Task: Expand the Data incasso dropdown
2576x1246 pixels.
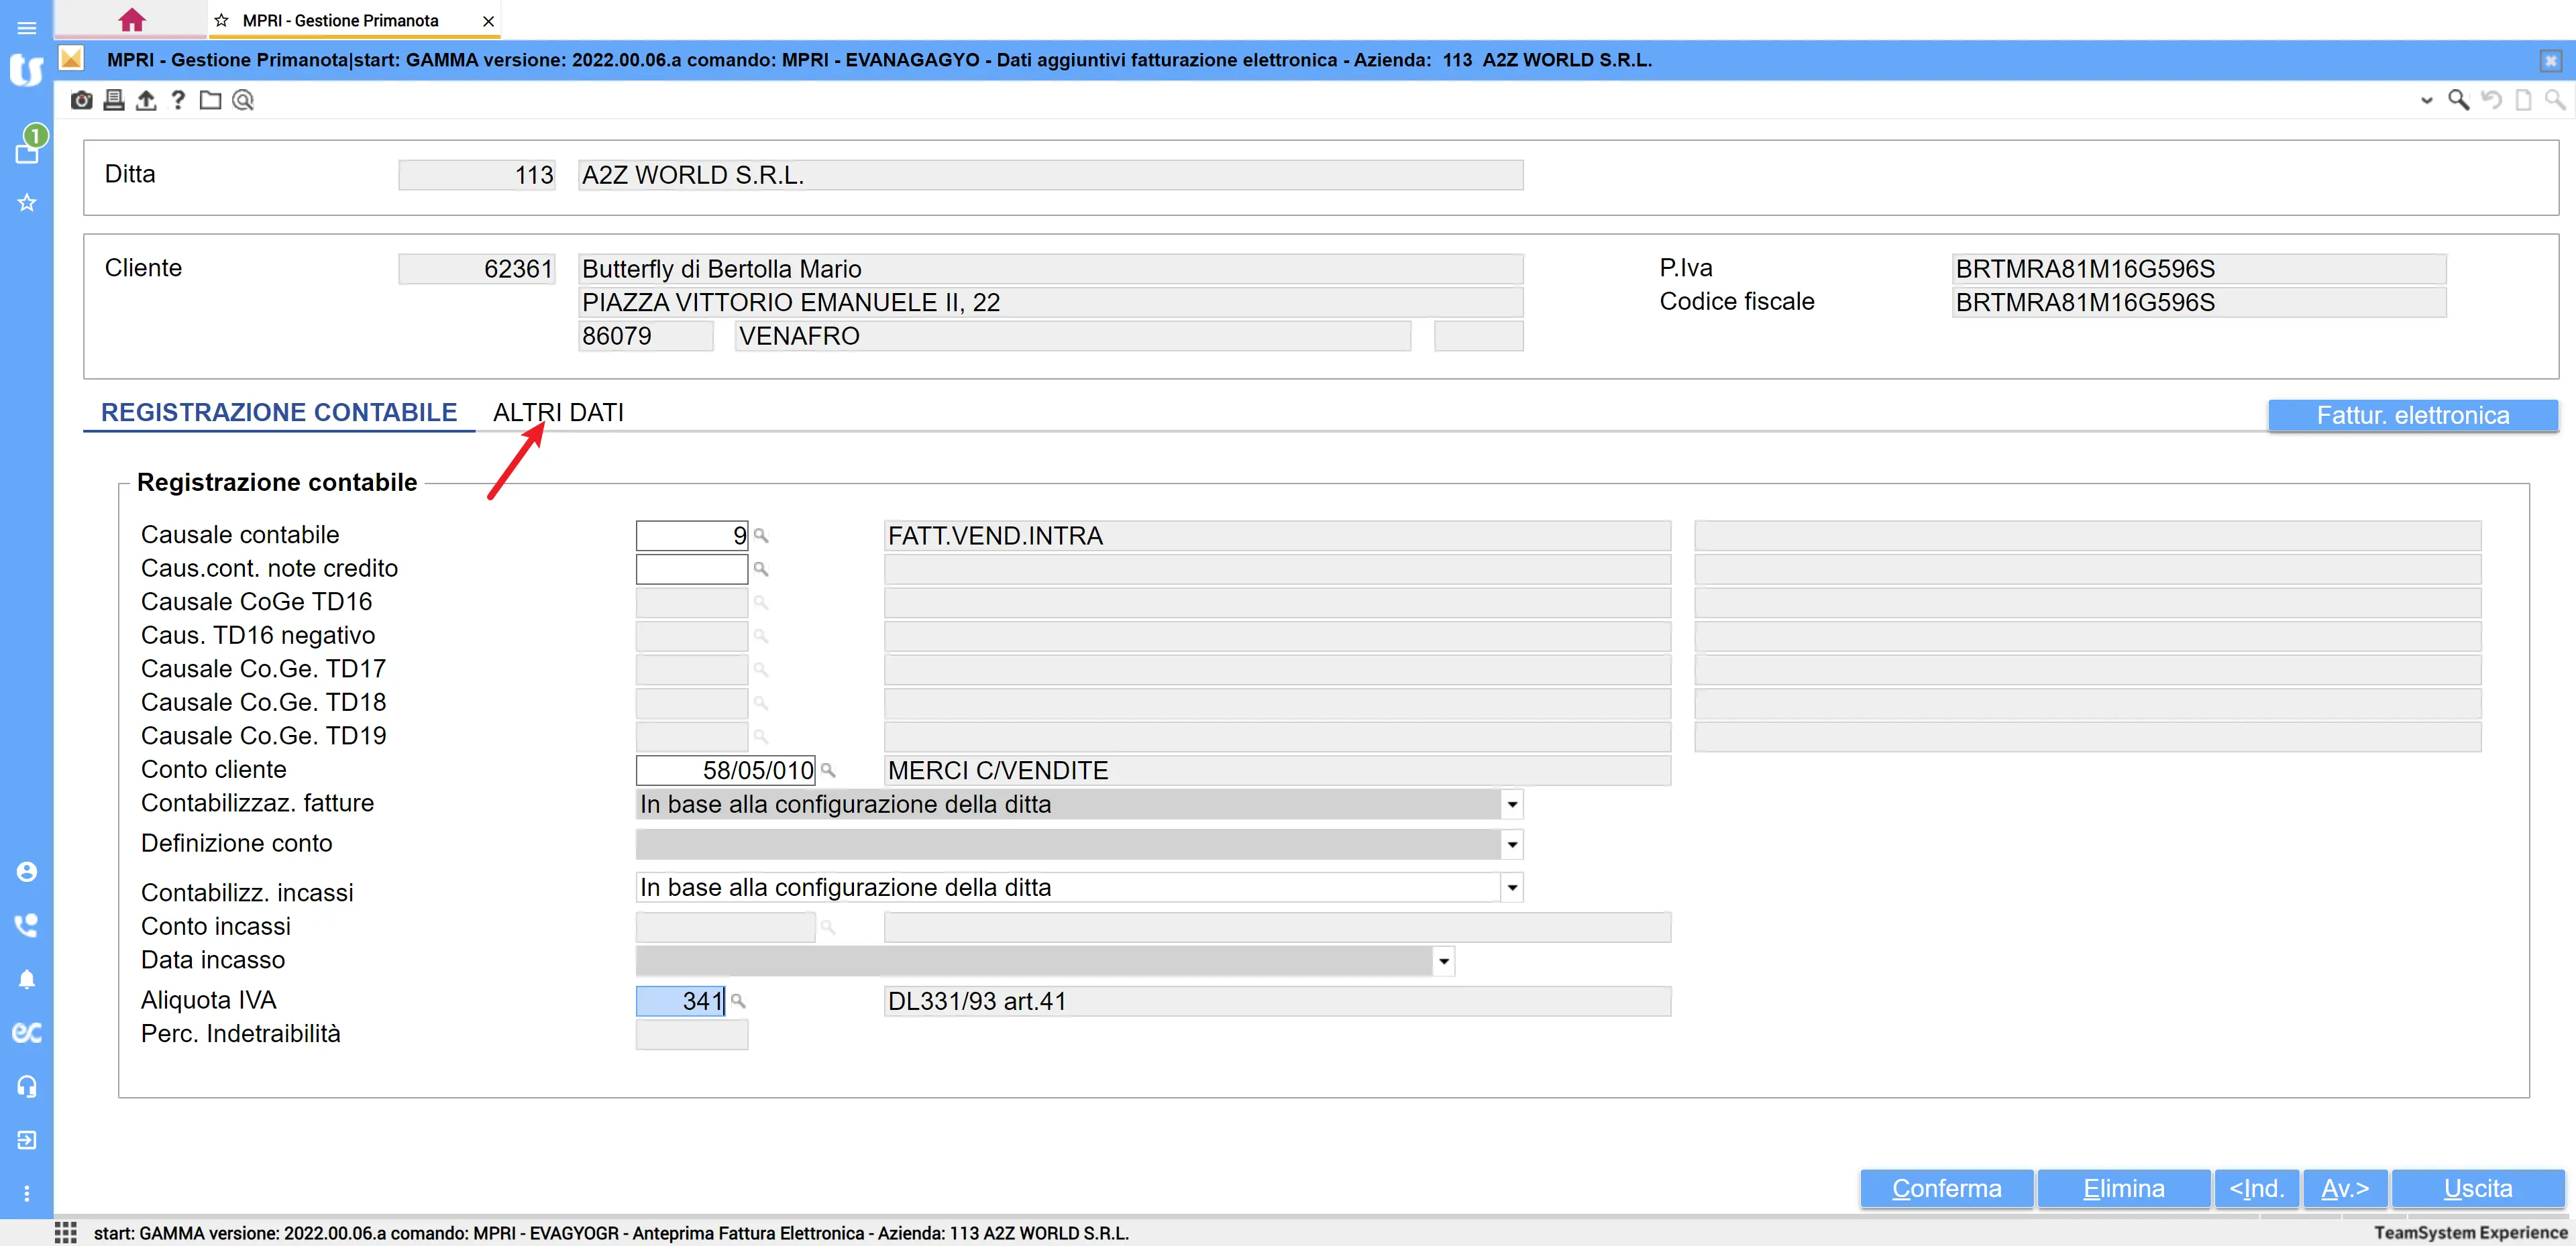Action: pos(1443,962)
